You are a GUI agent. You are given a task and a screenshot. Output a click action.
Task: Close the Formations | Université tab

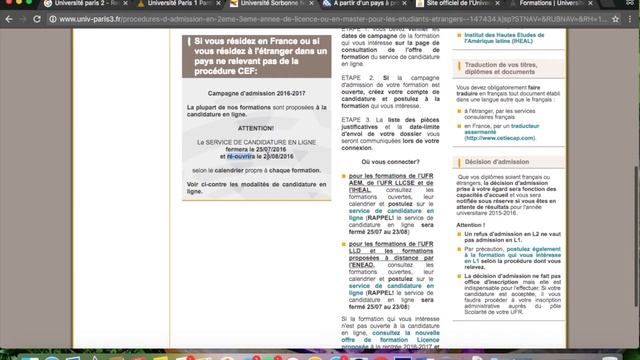[590, 3]
